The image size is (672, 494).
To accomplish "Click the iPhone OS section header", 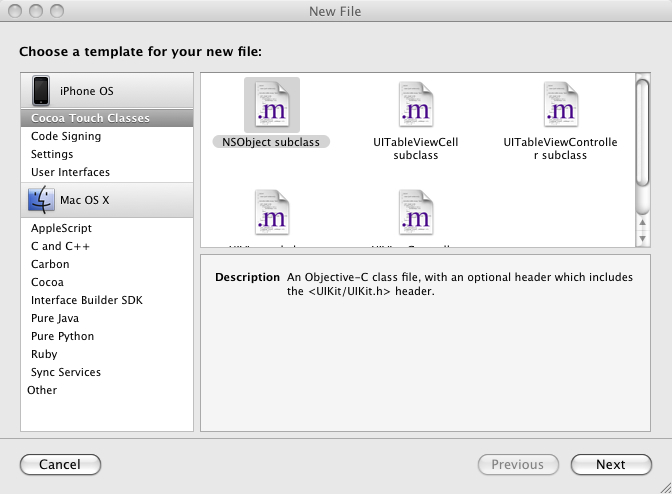I will click(107, 90).
